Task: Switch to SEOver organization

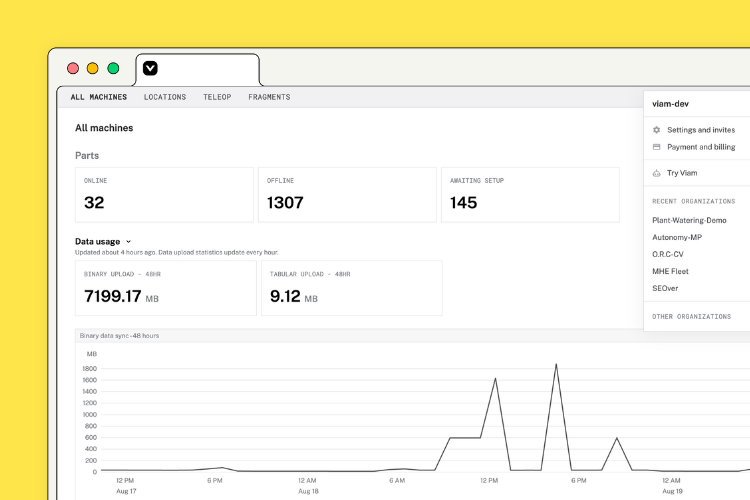Action: pyautogui.click(x=665, y=288)
